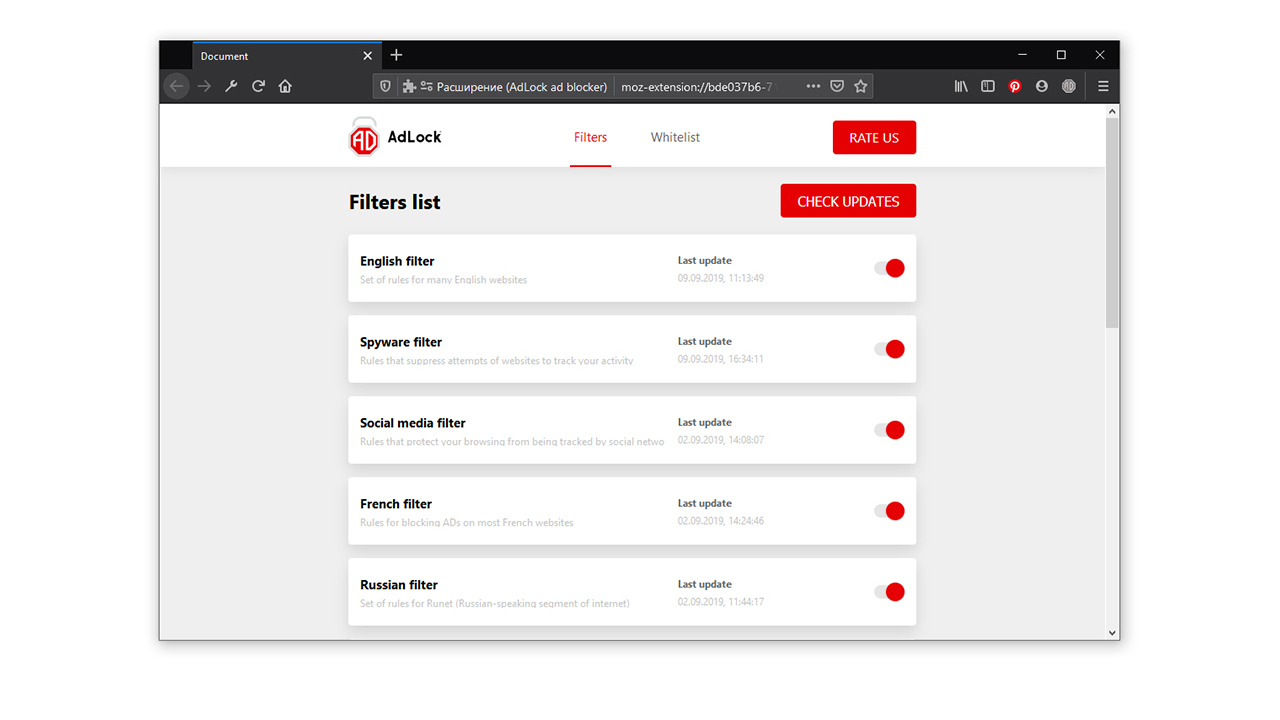The width and height of the screenshot is (1280, 720).
Task: Click the 'English filter' title
Action: pyautogui.click(x=397, y=261)
